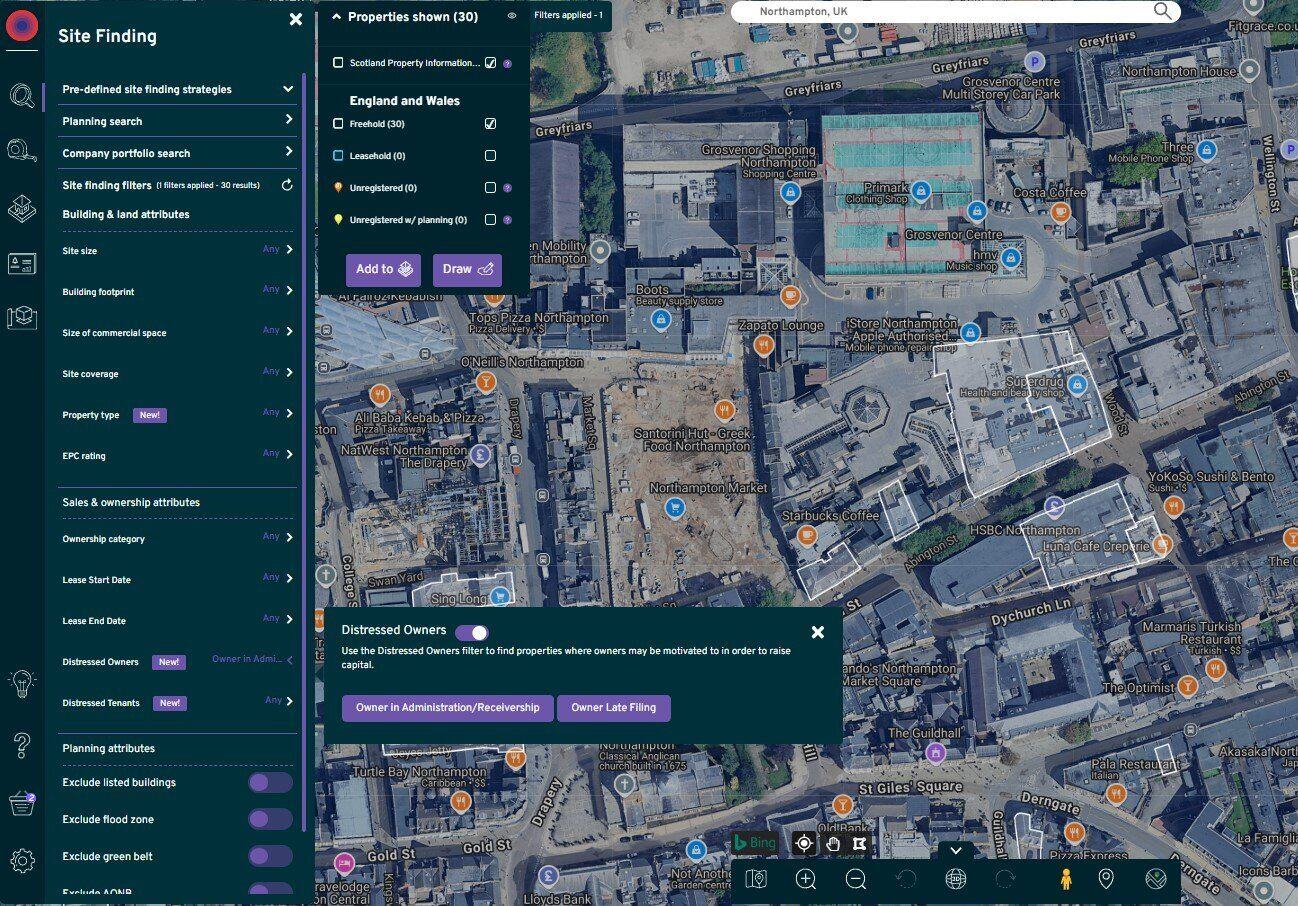Click Owner Late Filing button

pyautogui.click(x=613, y=708)
